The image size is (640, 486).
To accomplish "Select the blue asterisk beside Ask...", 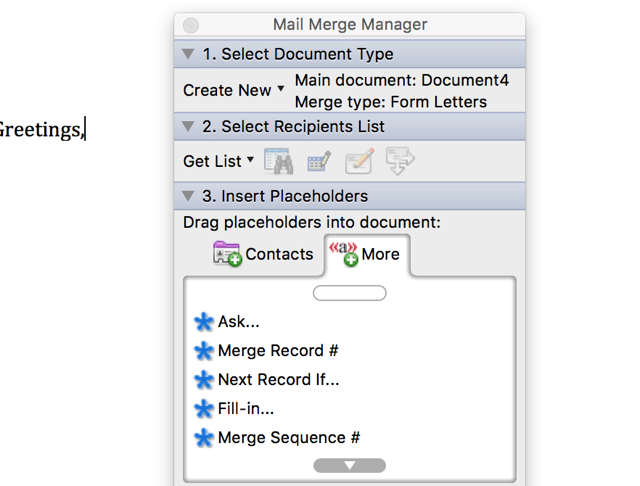I will click(204, 322).
